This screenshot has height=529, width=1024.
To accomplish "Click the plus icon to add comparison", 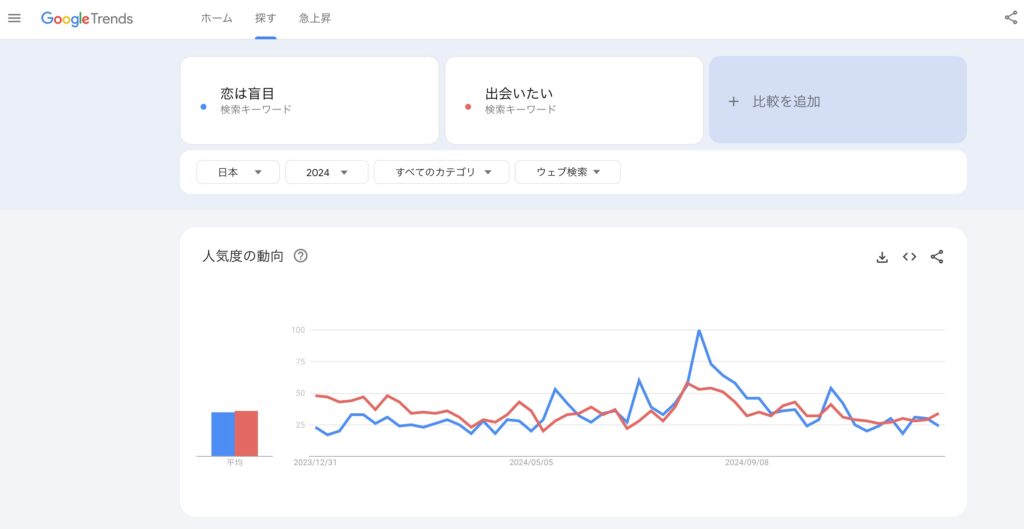I will [733, 101].
